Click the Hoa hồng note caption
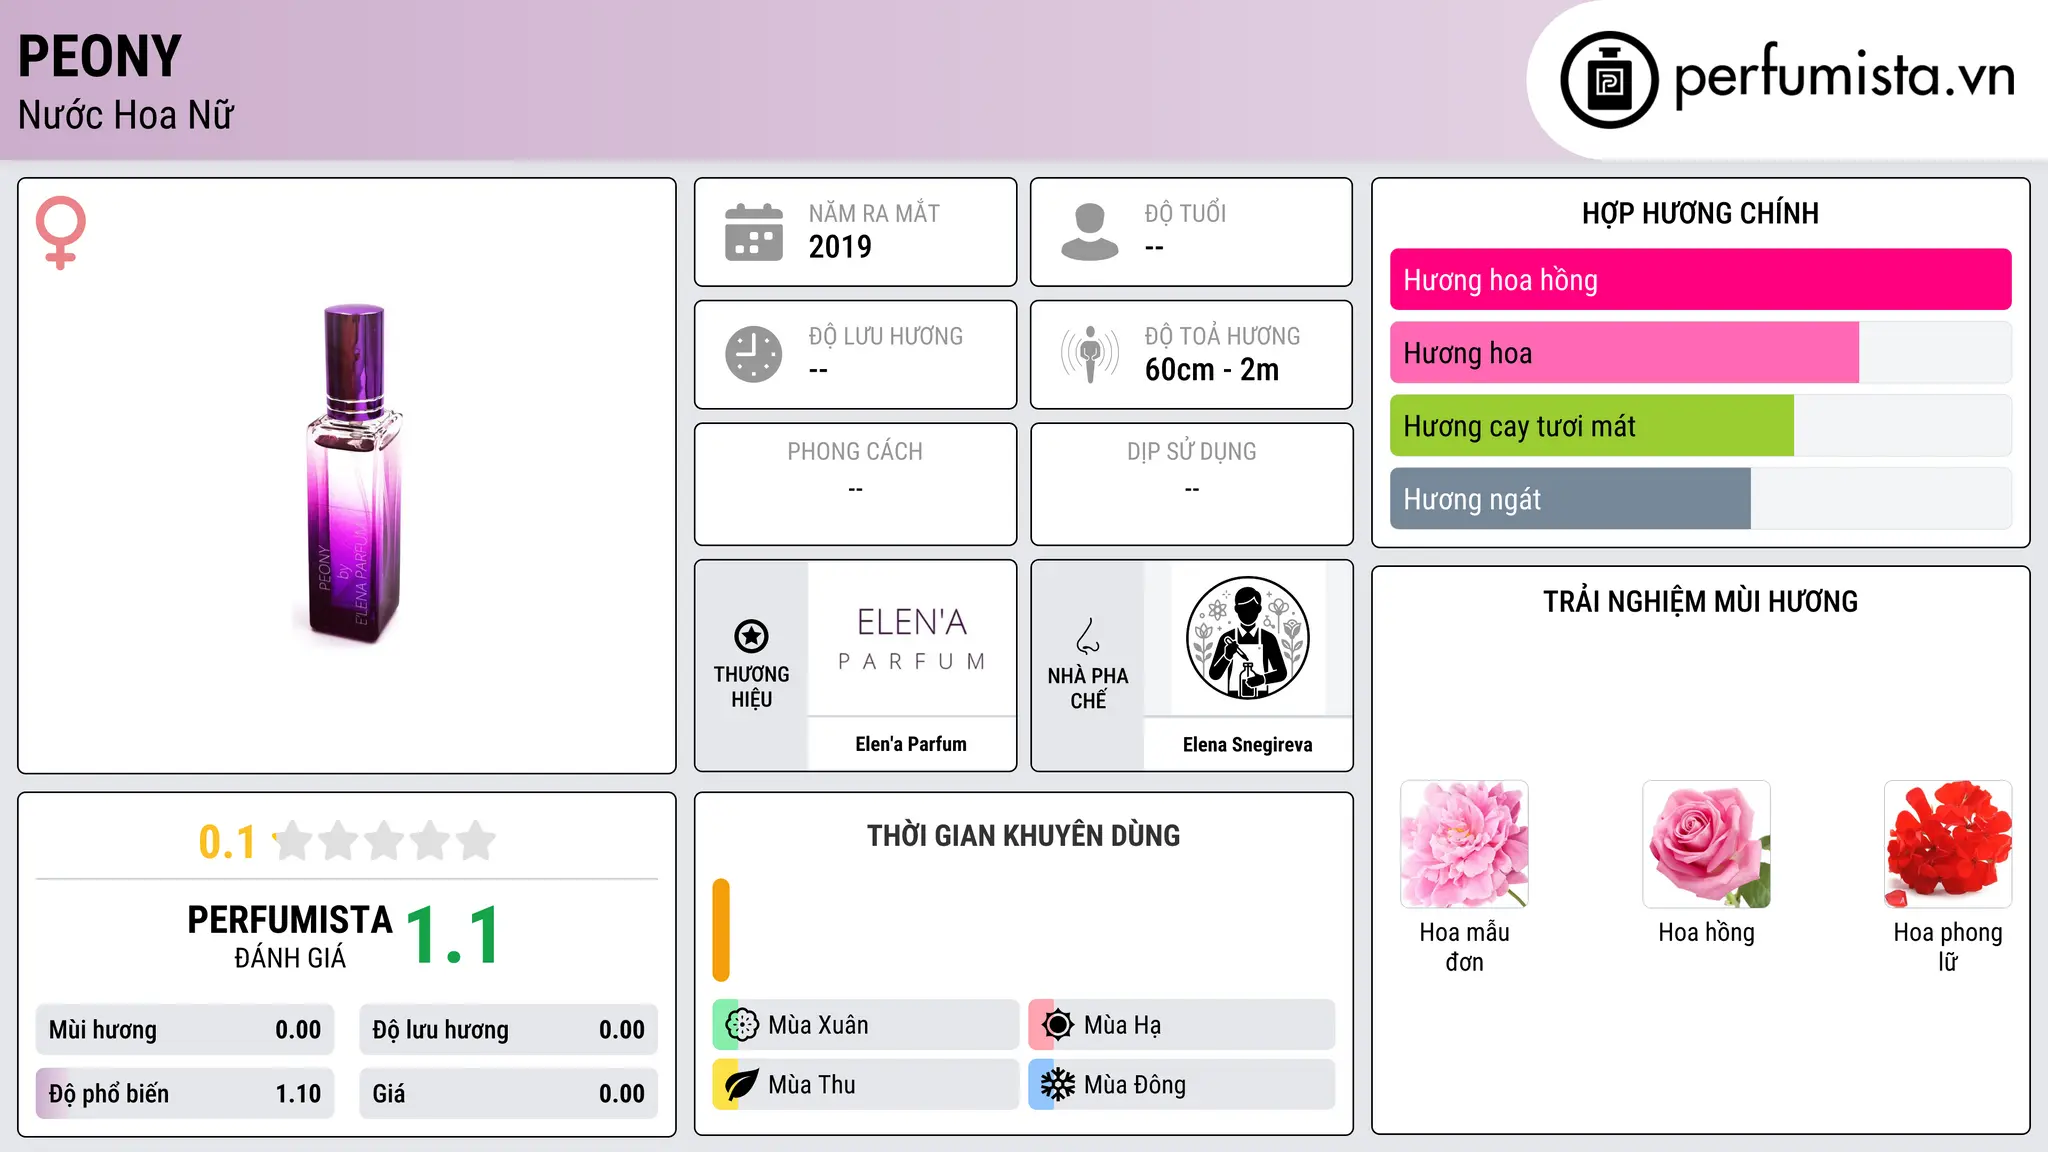2048x1152 pixels. (1706, 933)
